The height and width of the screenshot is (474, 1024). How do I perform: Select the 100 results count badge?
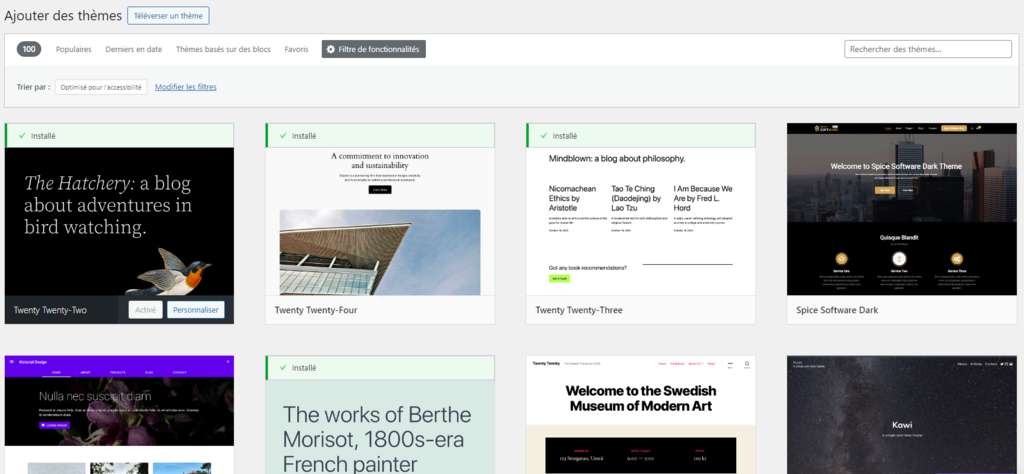click(x=29, y=49)
